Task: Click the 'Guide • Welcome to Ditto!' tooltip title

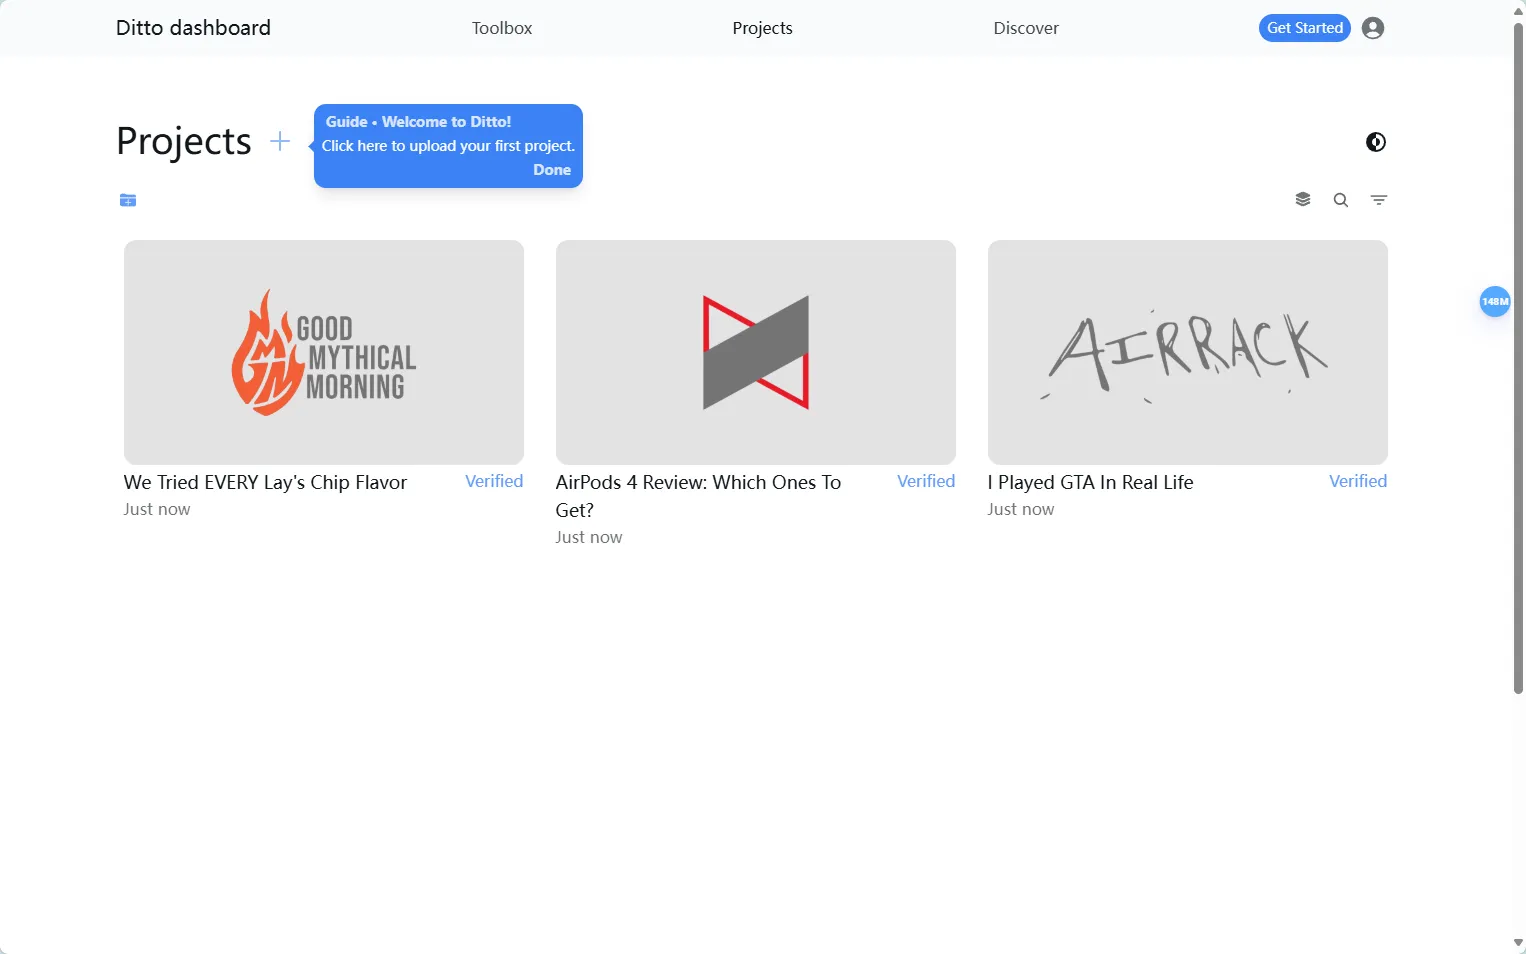Action: [x=418, y=122]
